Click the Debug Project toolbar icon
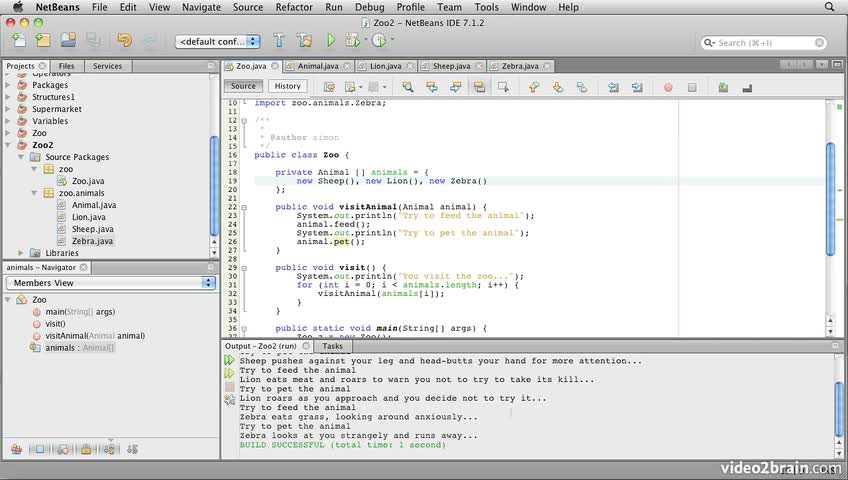Screen dimensions: 848x480 pyautogui.click(x=353, y=41)
